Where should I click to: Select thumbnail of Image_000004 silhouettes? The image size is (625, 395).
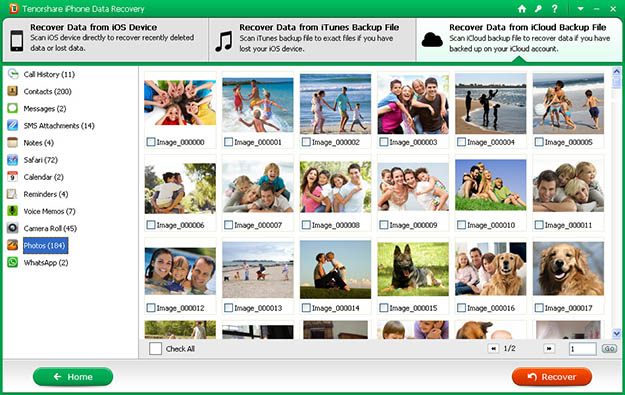[x=491, y=104]
